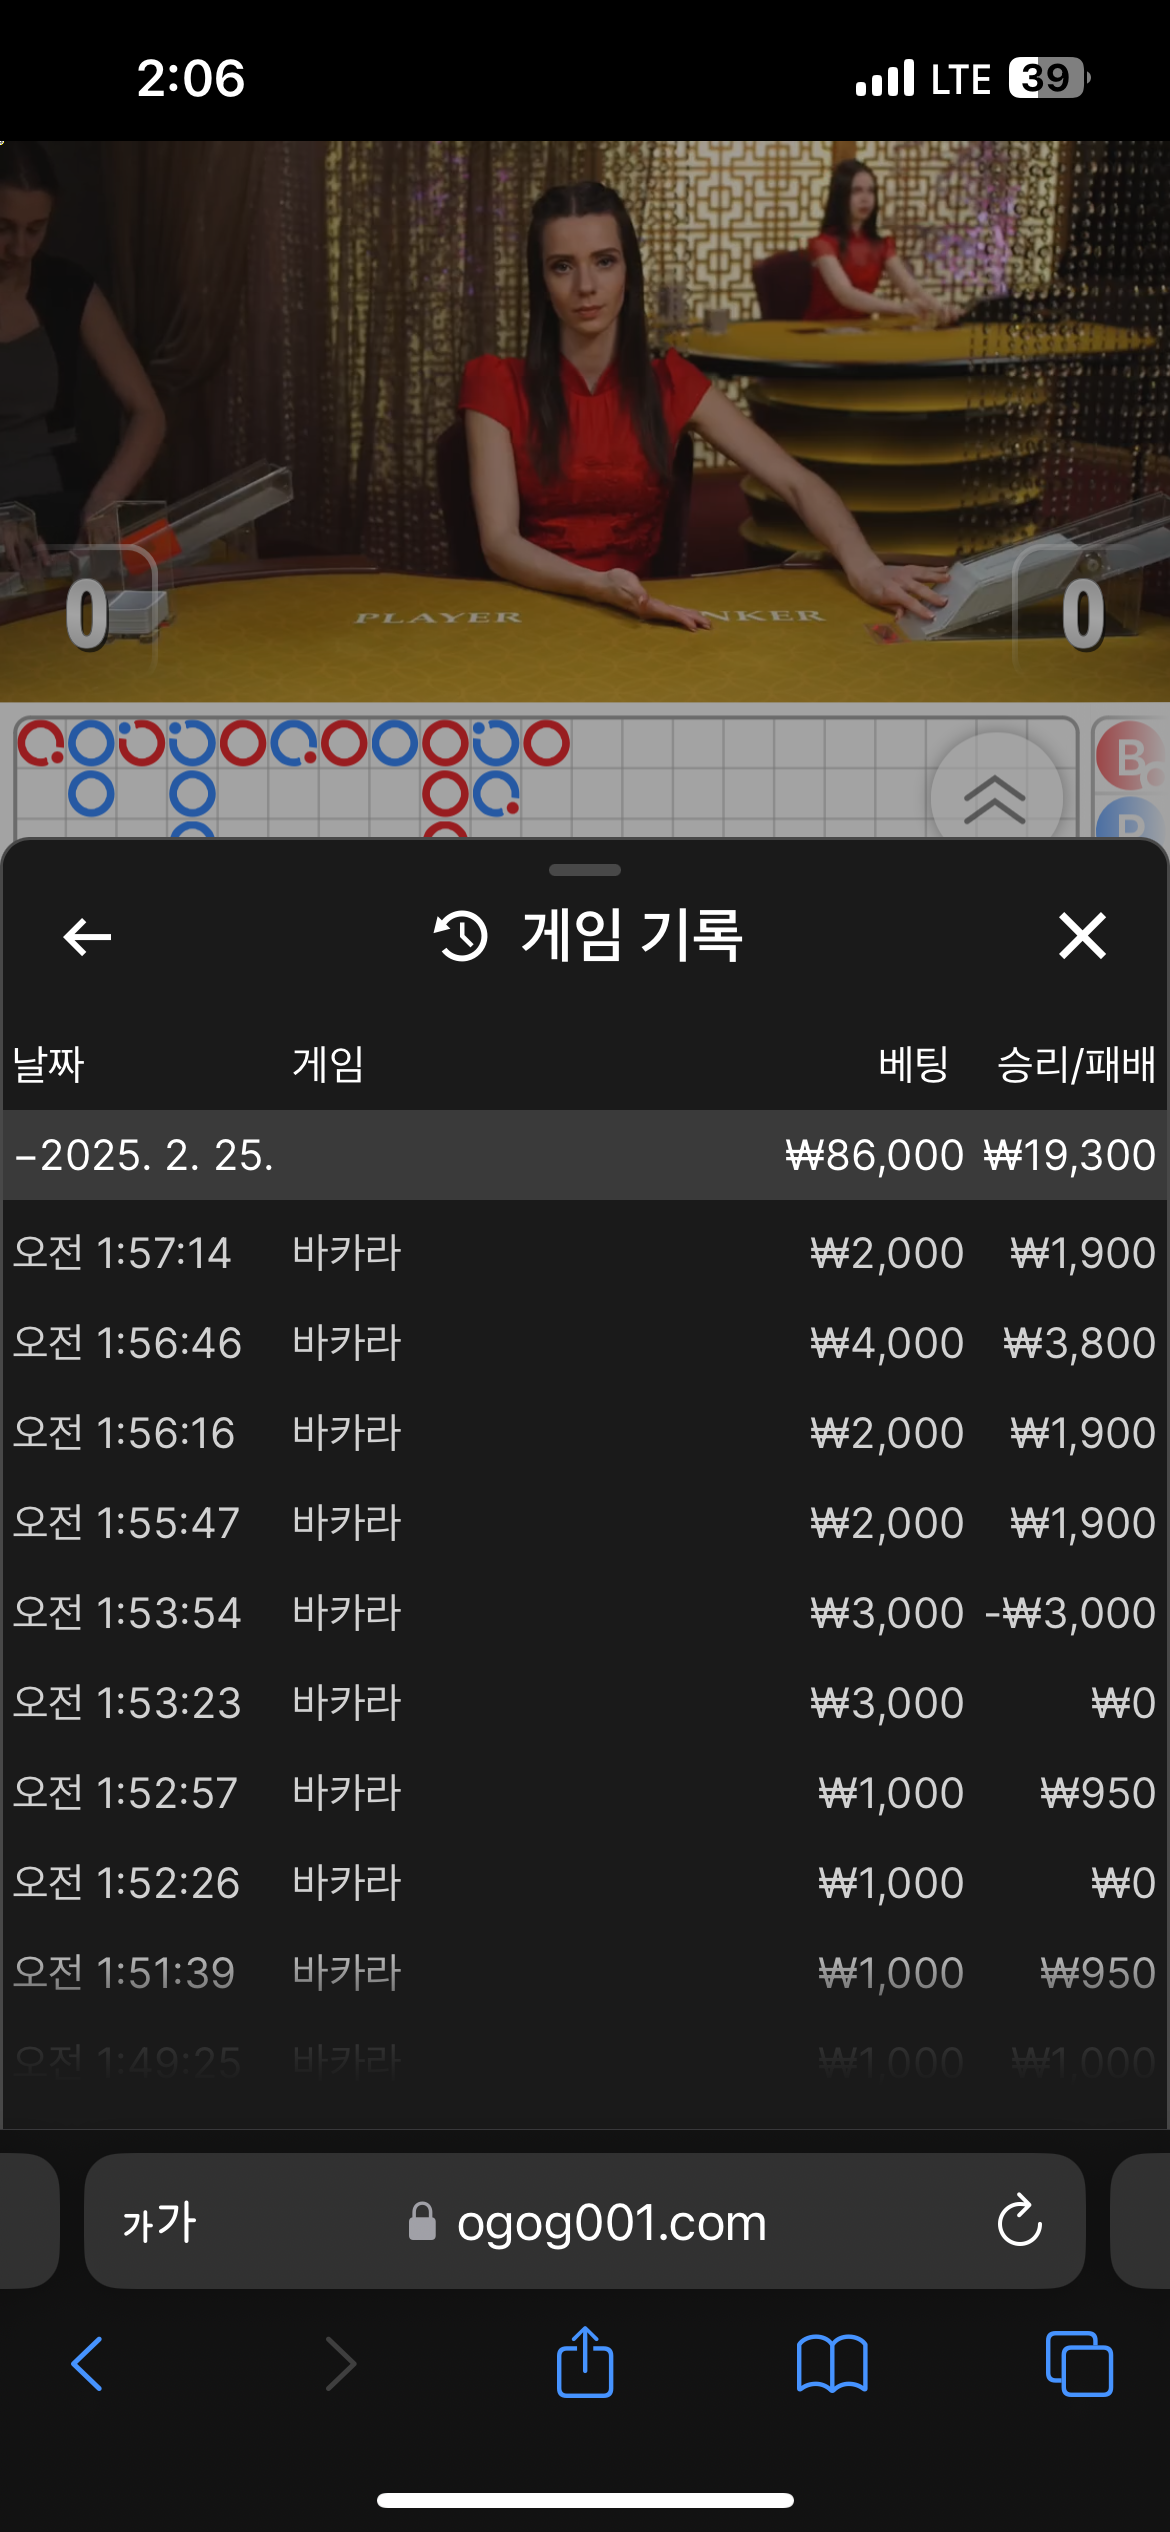Click the ₩86,000 total bet amount
The image size is (1170, 2532).
(x=874, y=1156)
